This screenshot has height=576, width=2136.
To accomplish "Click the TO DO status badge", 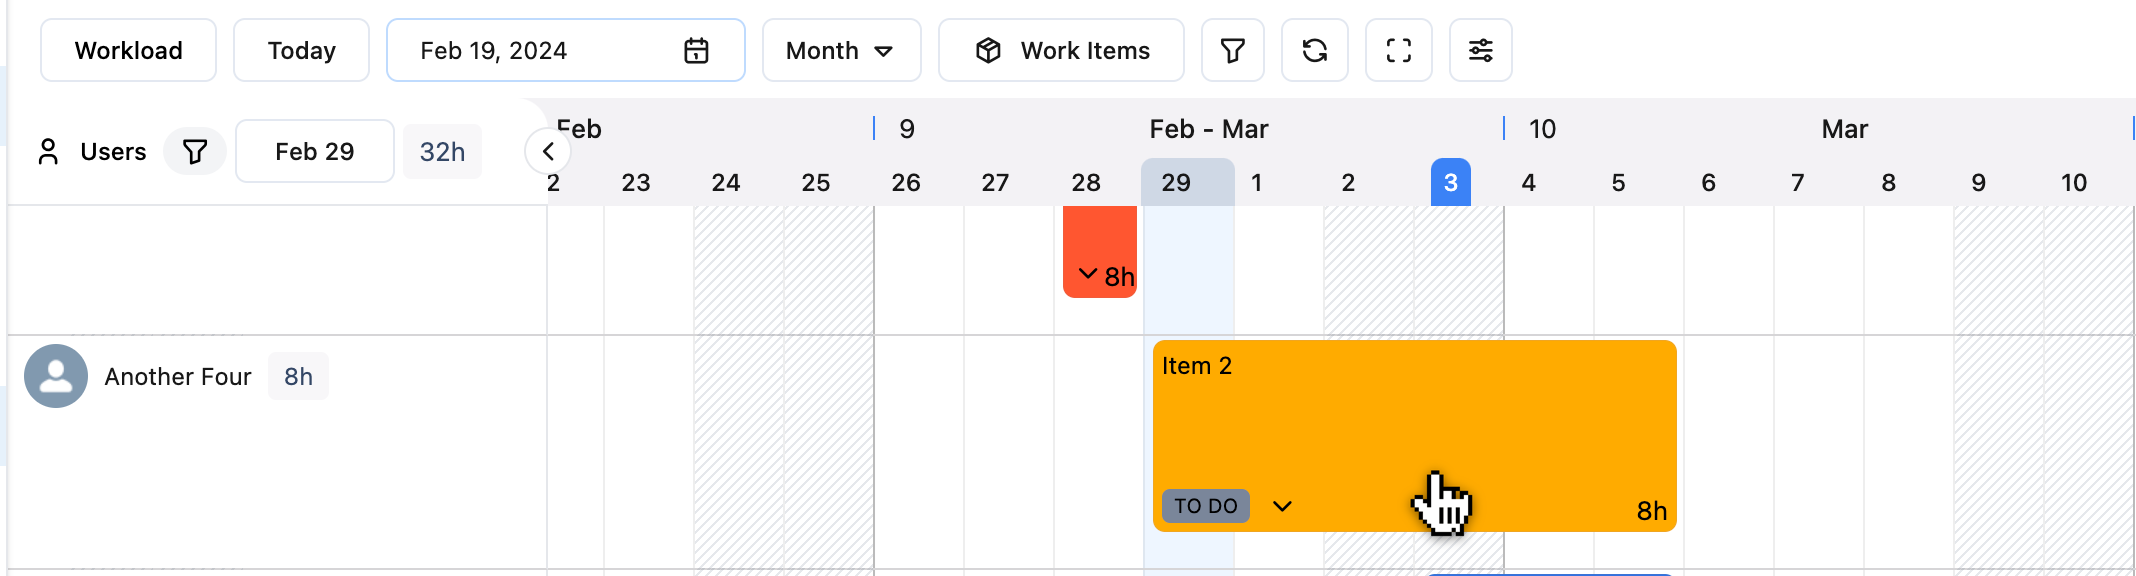I will tap(1205, 506).
